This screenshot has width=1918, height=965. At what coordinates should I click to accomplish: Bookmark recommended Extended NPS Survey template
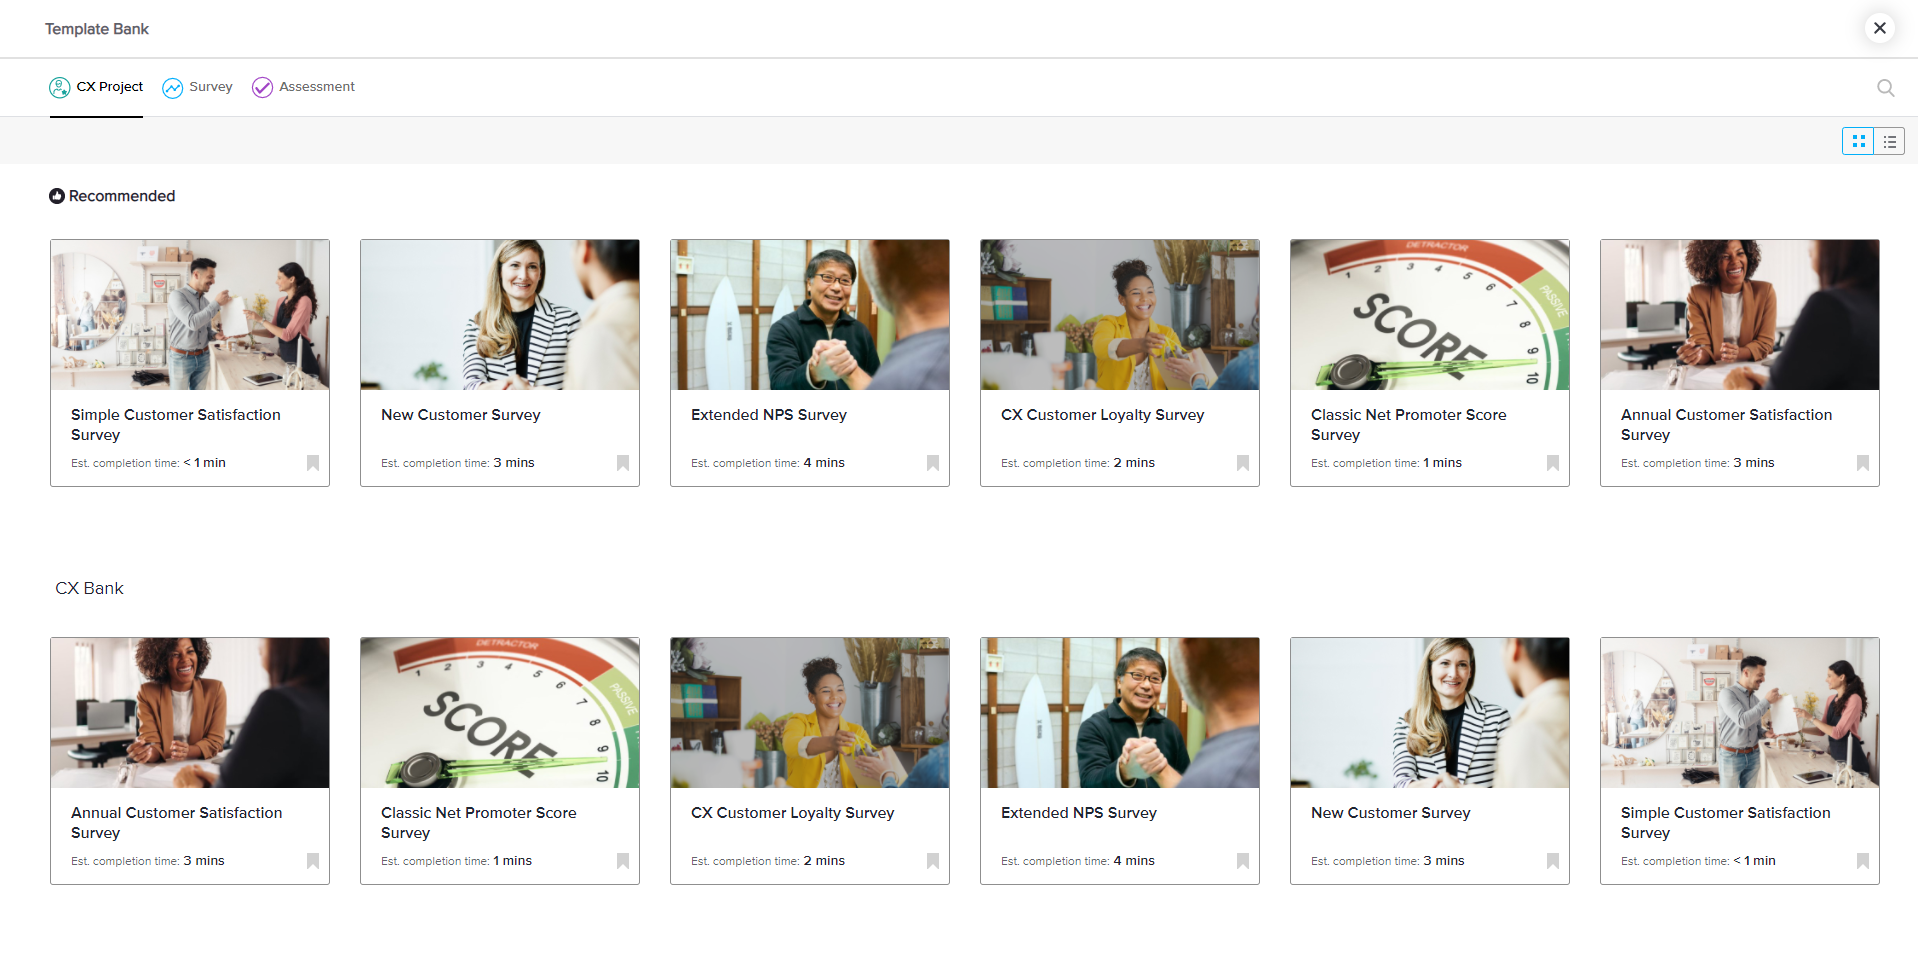click(x=933, y=463)
